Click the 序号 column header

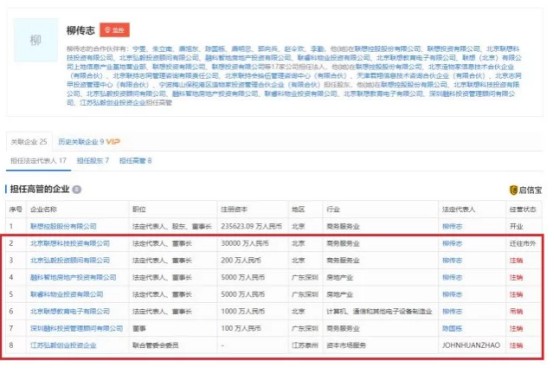pos(16,209)
